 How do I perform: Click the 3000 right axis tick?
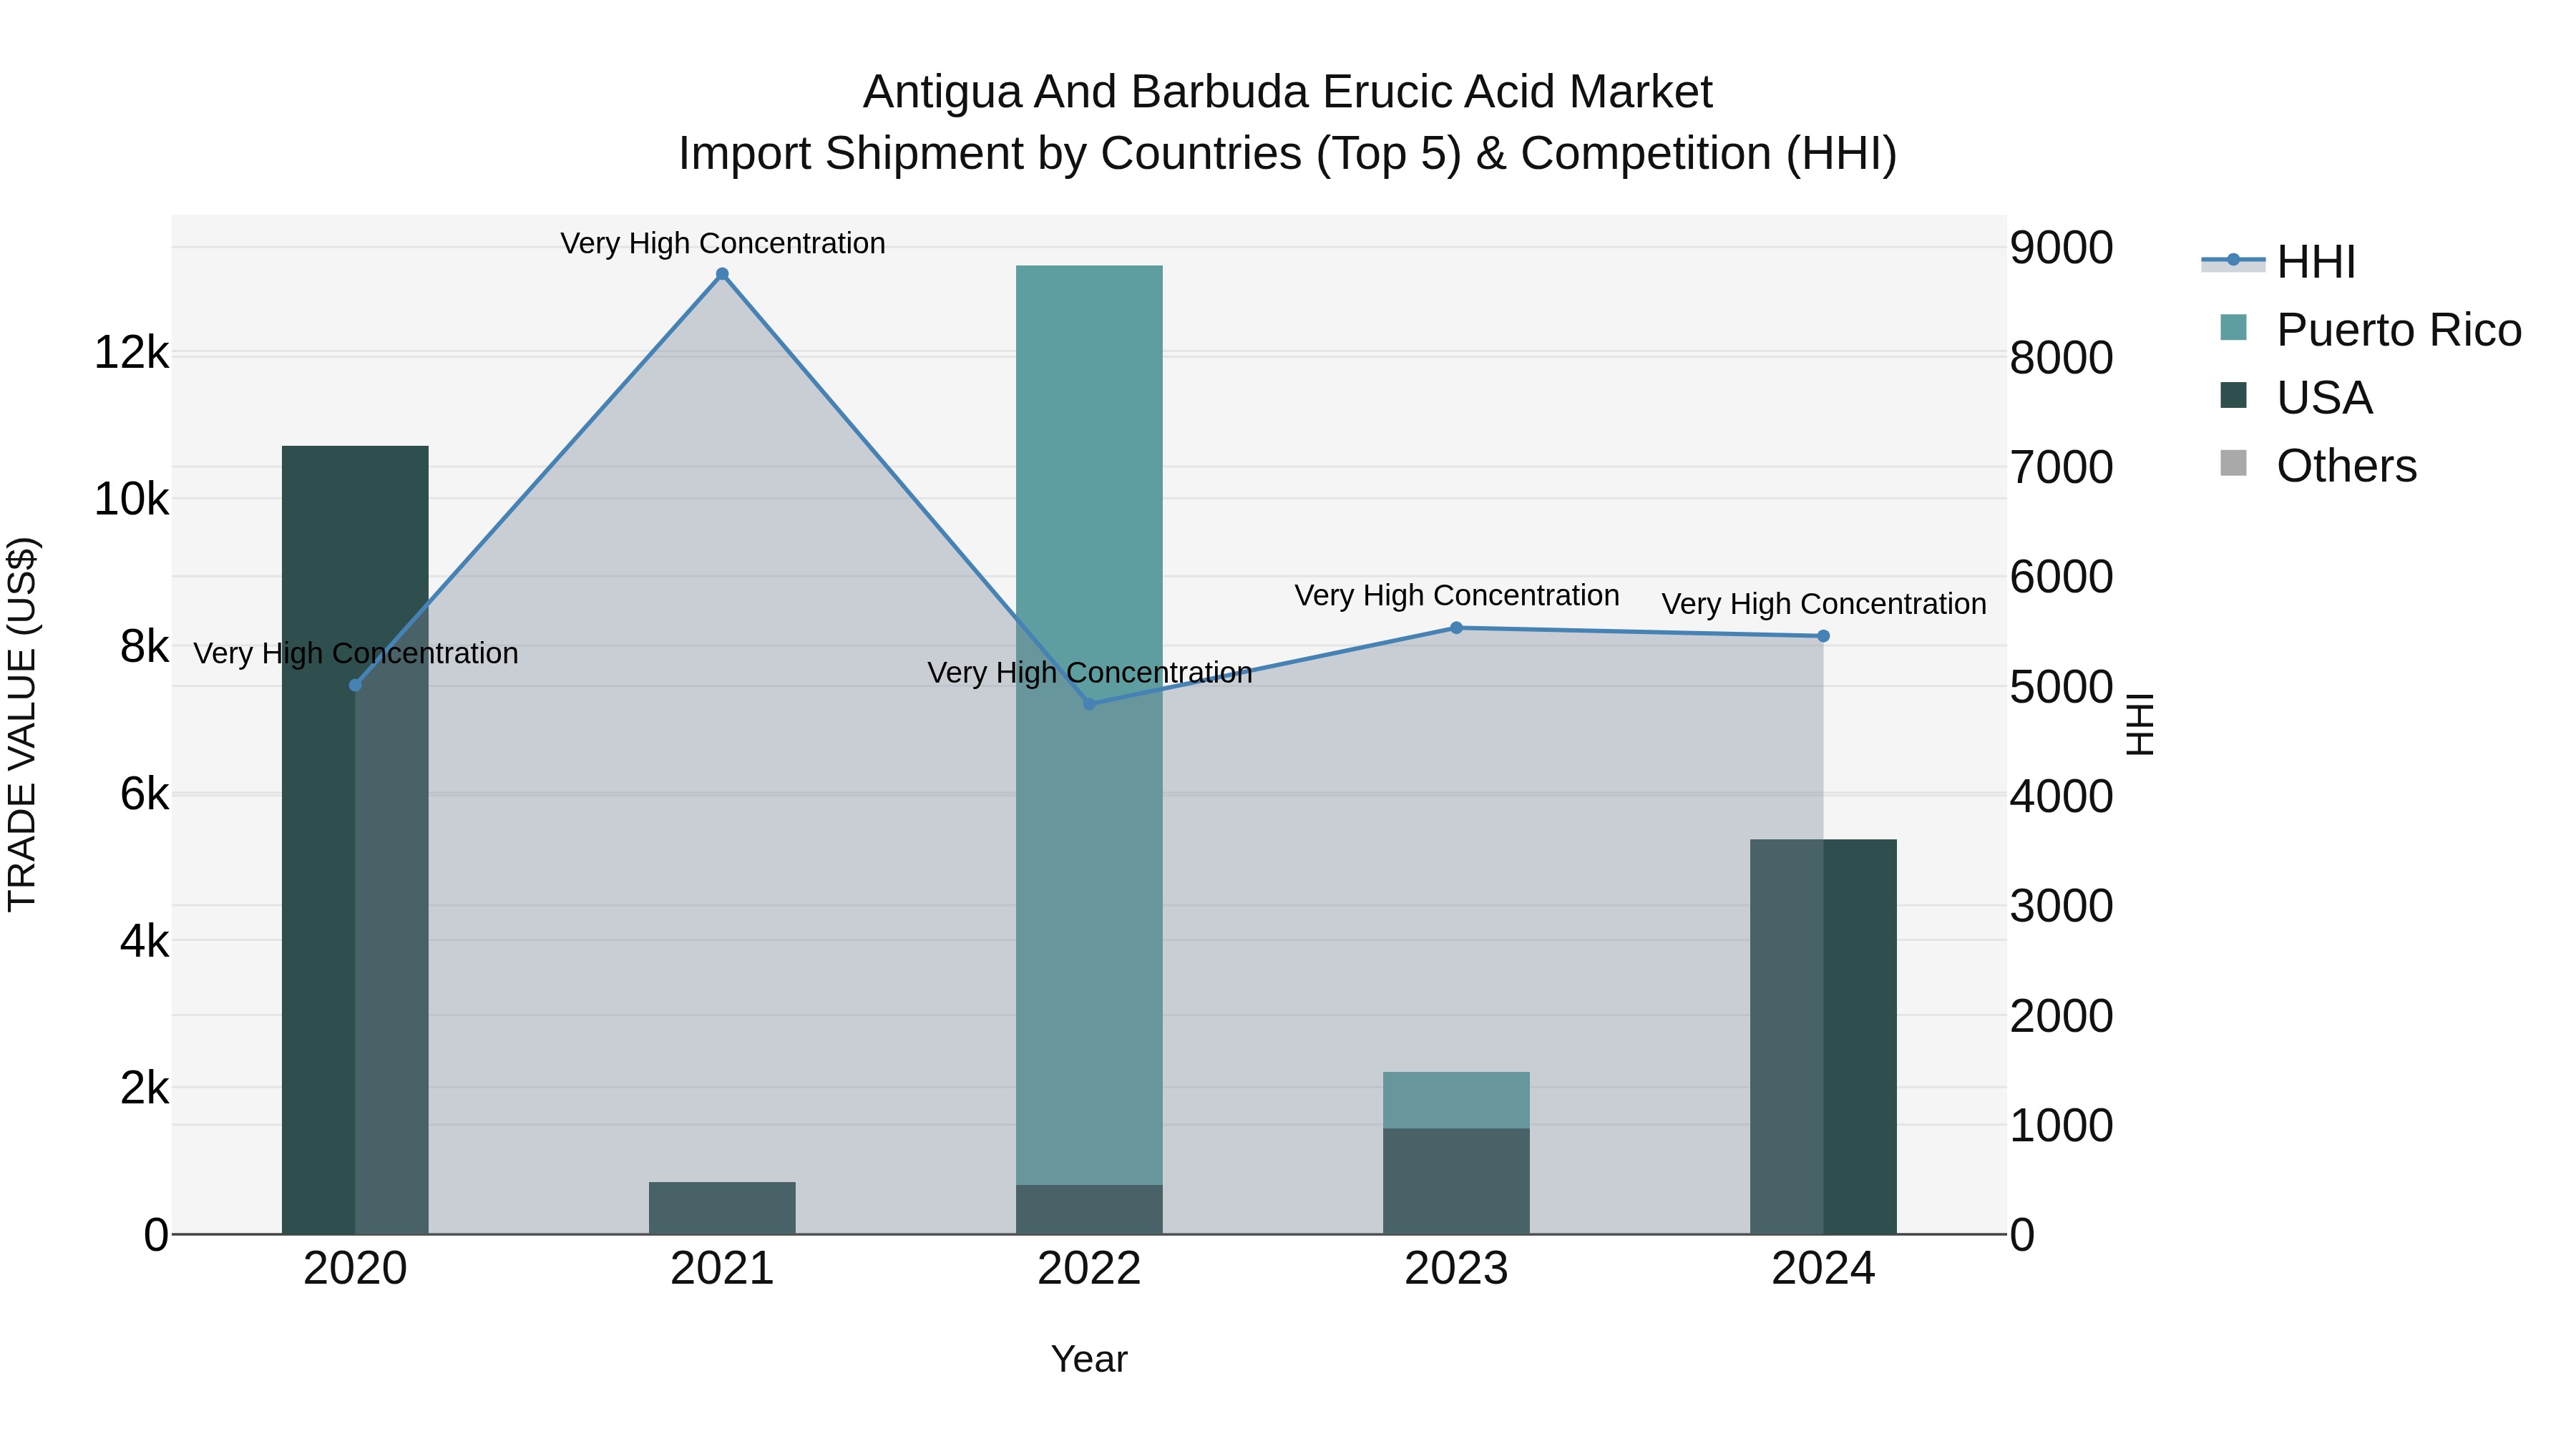point(2061,906)
